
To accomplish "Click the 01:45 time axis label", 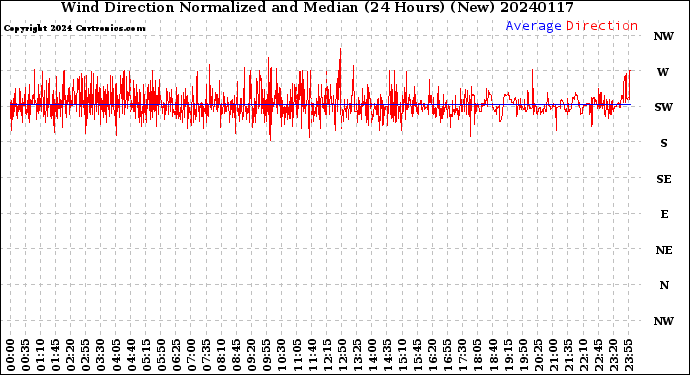I will (x=56, y=355).
